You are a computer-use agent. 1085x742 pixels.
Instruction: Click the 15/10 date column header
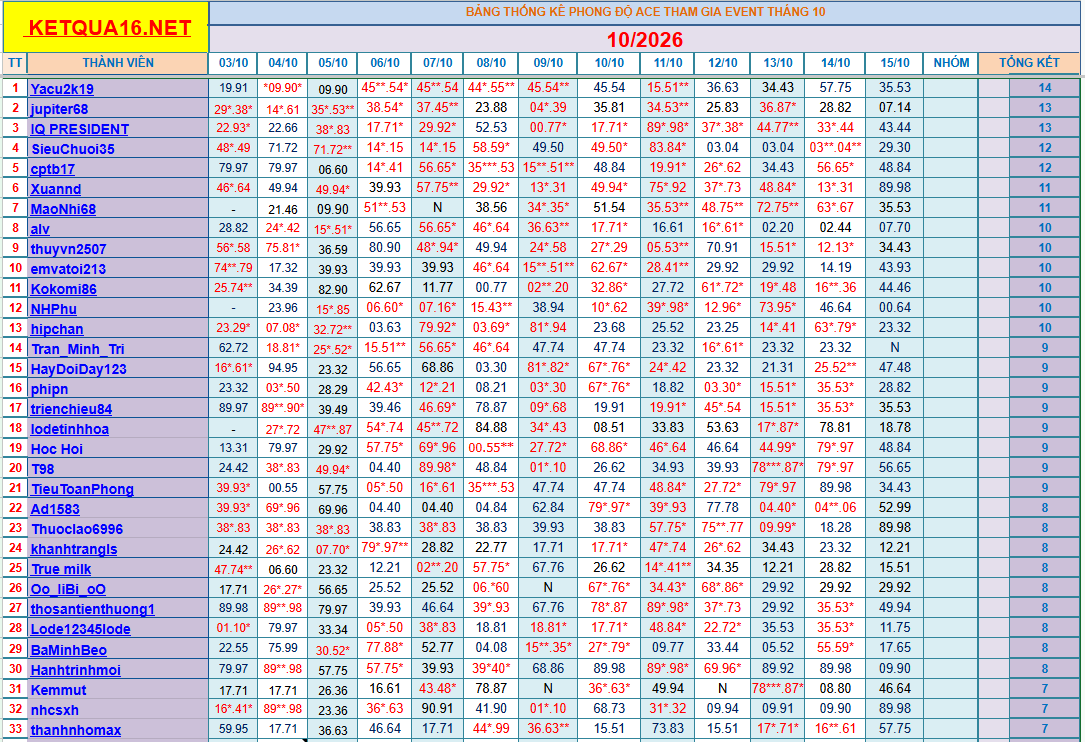[895, 63]
